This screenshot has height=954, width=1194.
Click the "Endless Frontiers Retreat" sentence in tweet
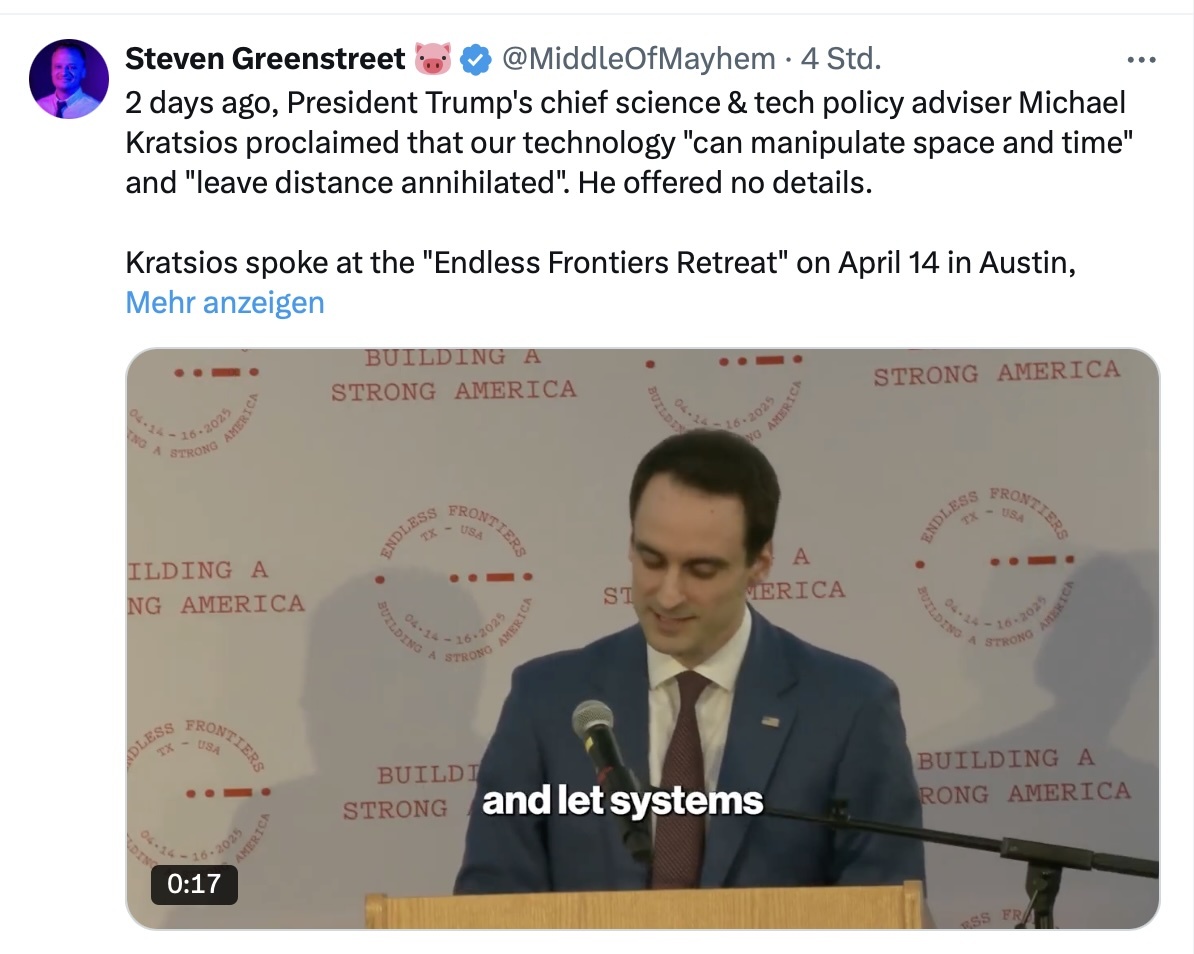600,263
